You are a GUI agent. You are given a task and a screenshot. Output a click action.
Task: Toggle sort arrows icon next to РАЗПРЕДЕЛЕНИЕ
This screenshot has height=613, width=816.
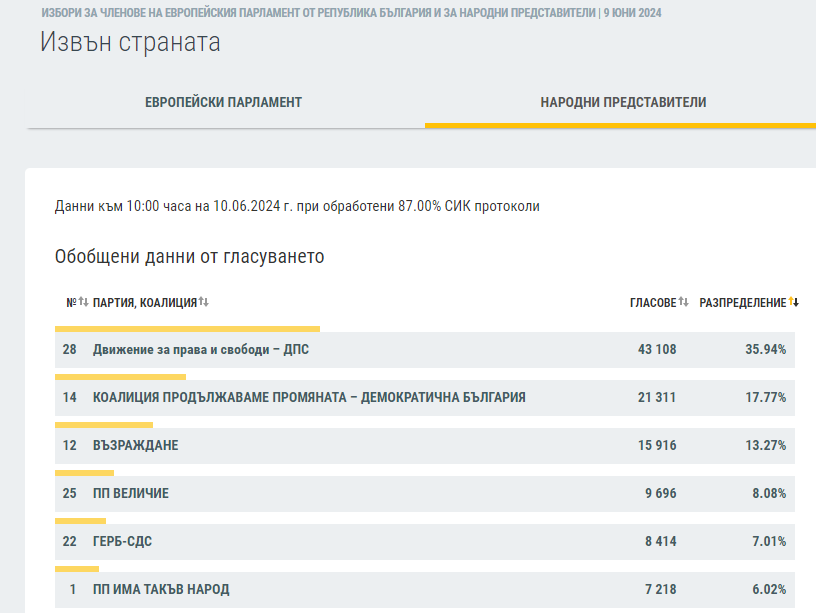[795, 302]
